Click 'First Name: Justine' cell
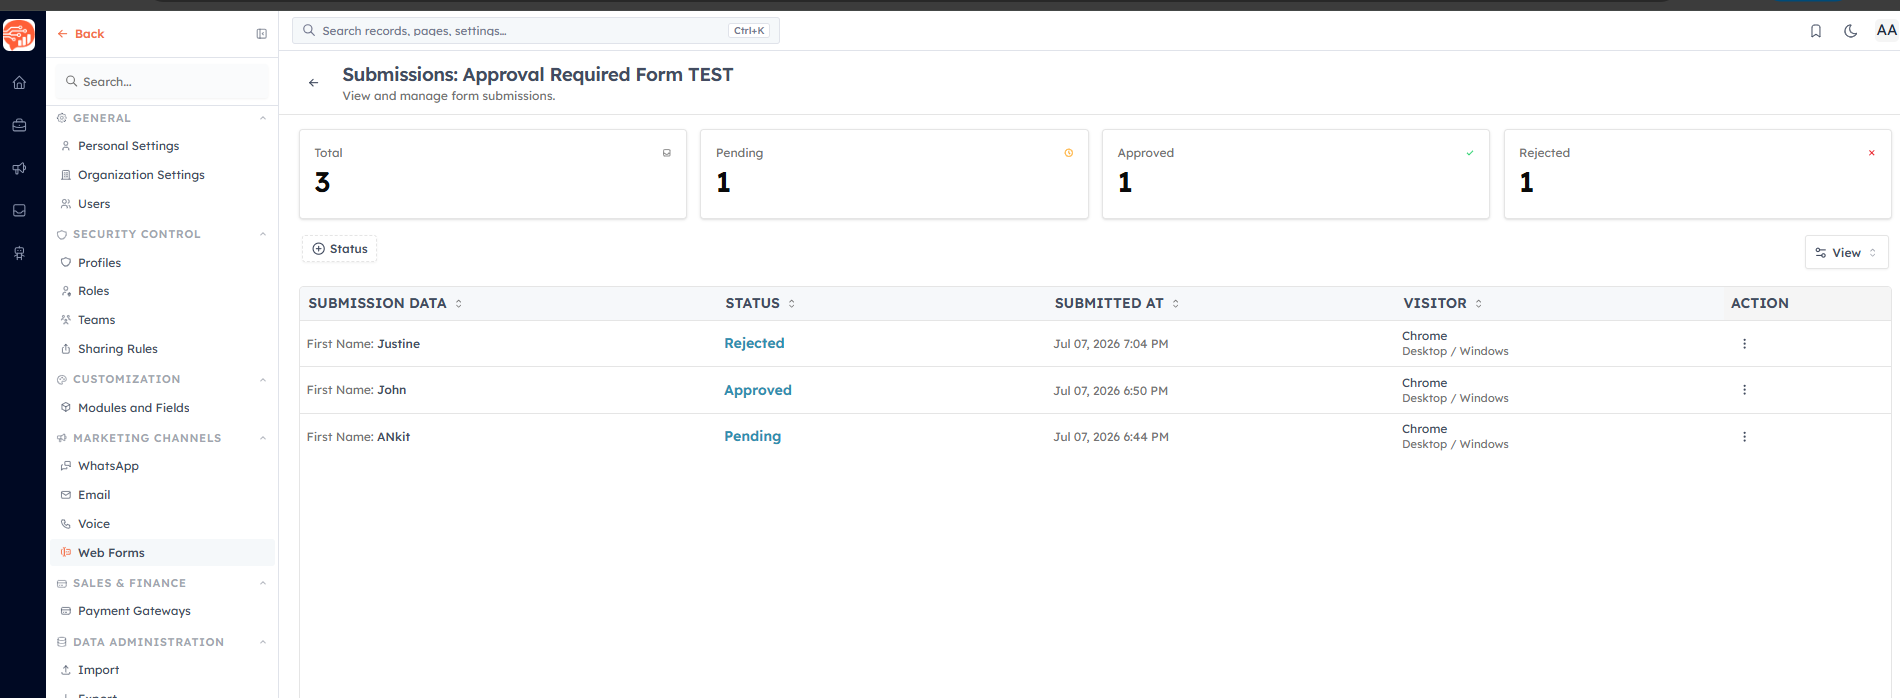This screenshot has width=1900, height=698. pos(363,344)
